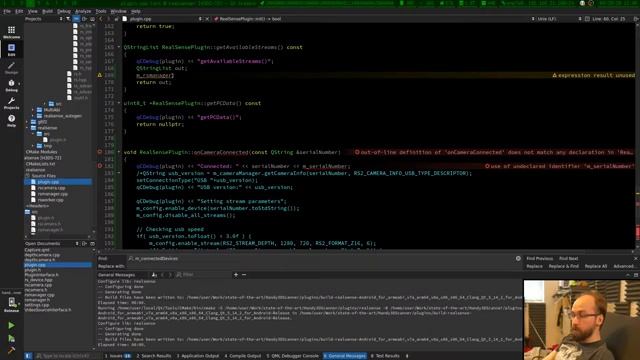Click the warning marker on line 169
Viewport: 640px width, 360px height.
[x=100, y=75]
